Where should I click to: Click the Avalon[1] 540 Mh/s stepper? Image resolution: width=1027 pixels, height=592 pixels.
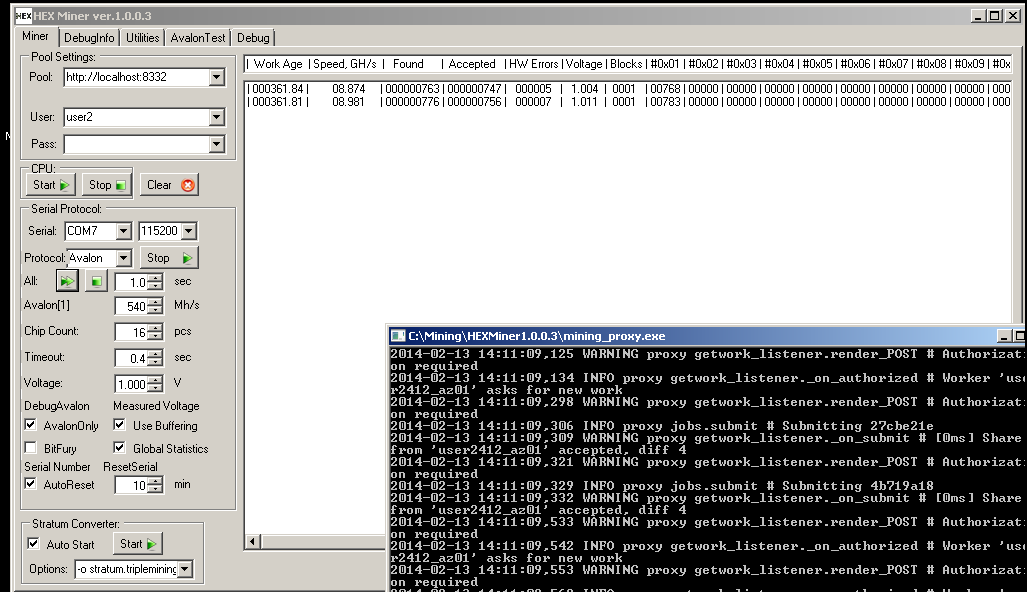[x=155, y=306]
